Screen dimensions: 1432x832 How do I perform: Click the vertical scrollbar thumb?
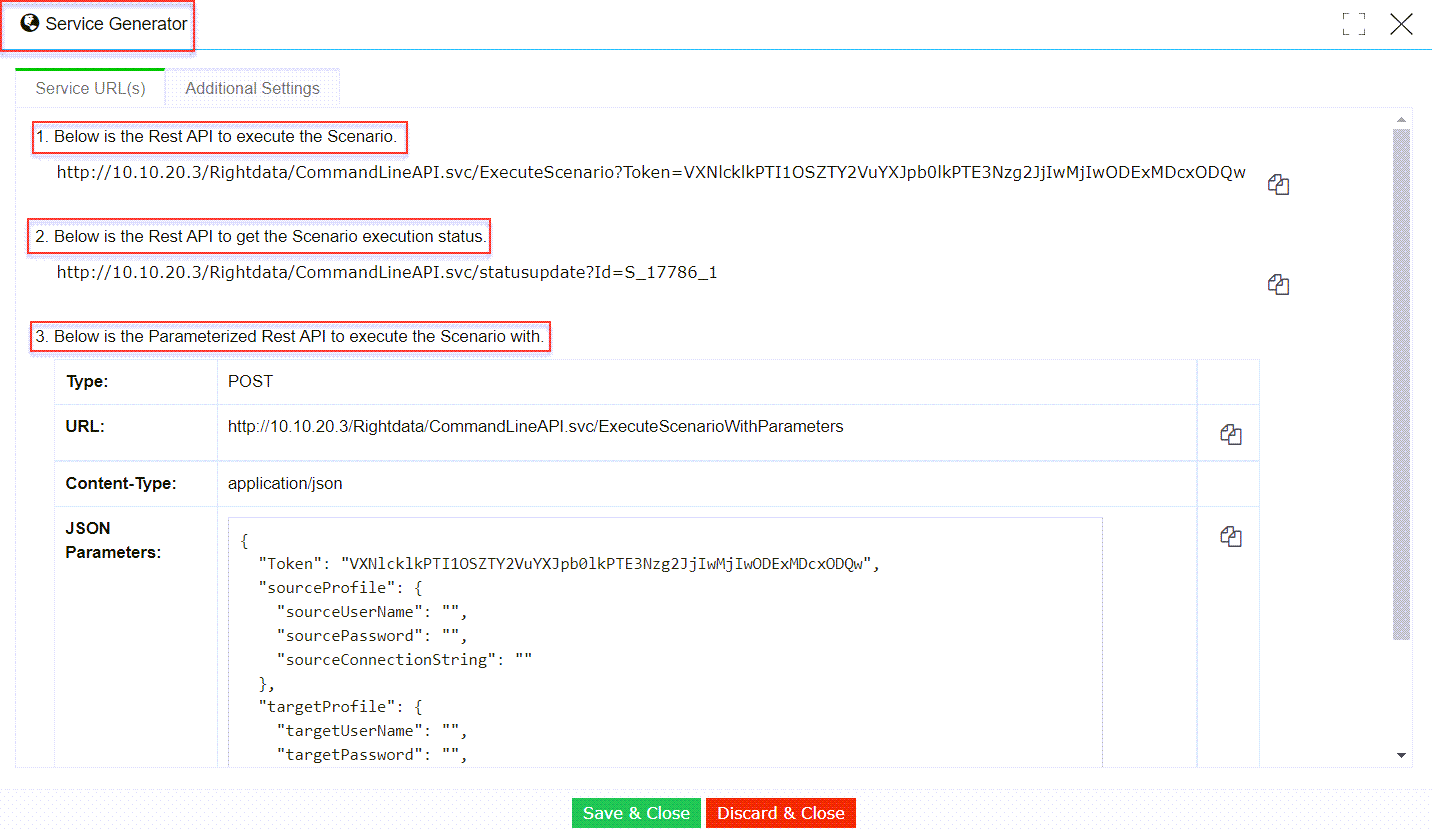pyautogui.click(x=1402, y=384)
